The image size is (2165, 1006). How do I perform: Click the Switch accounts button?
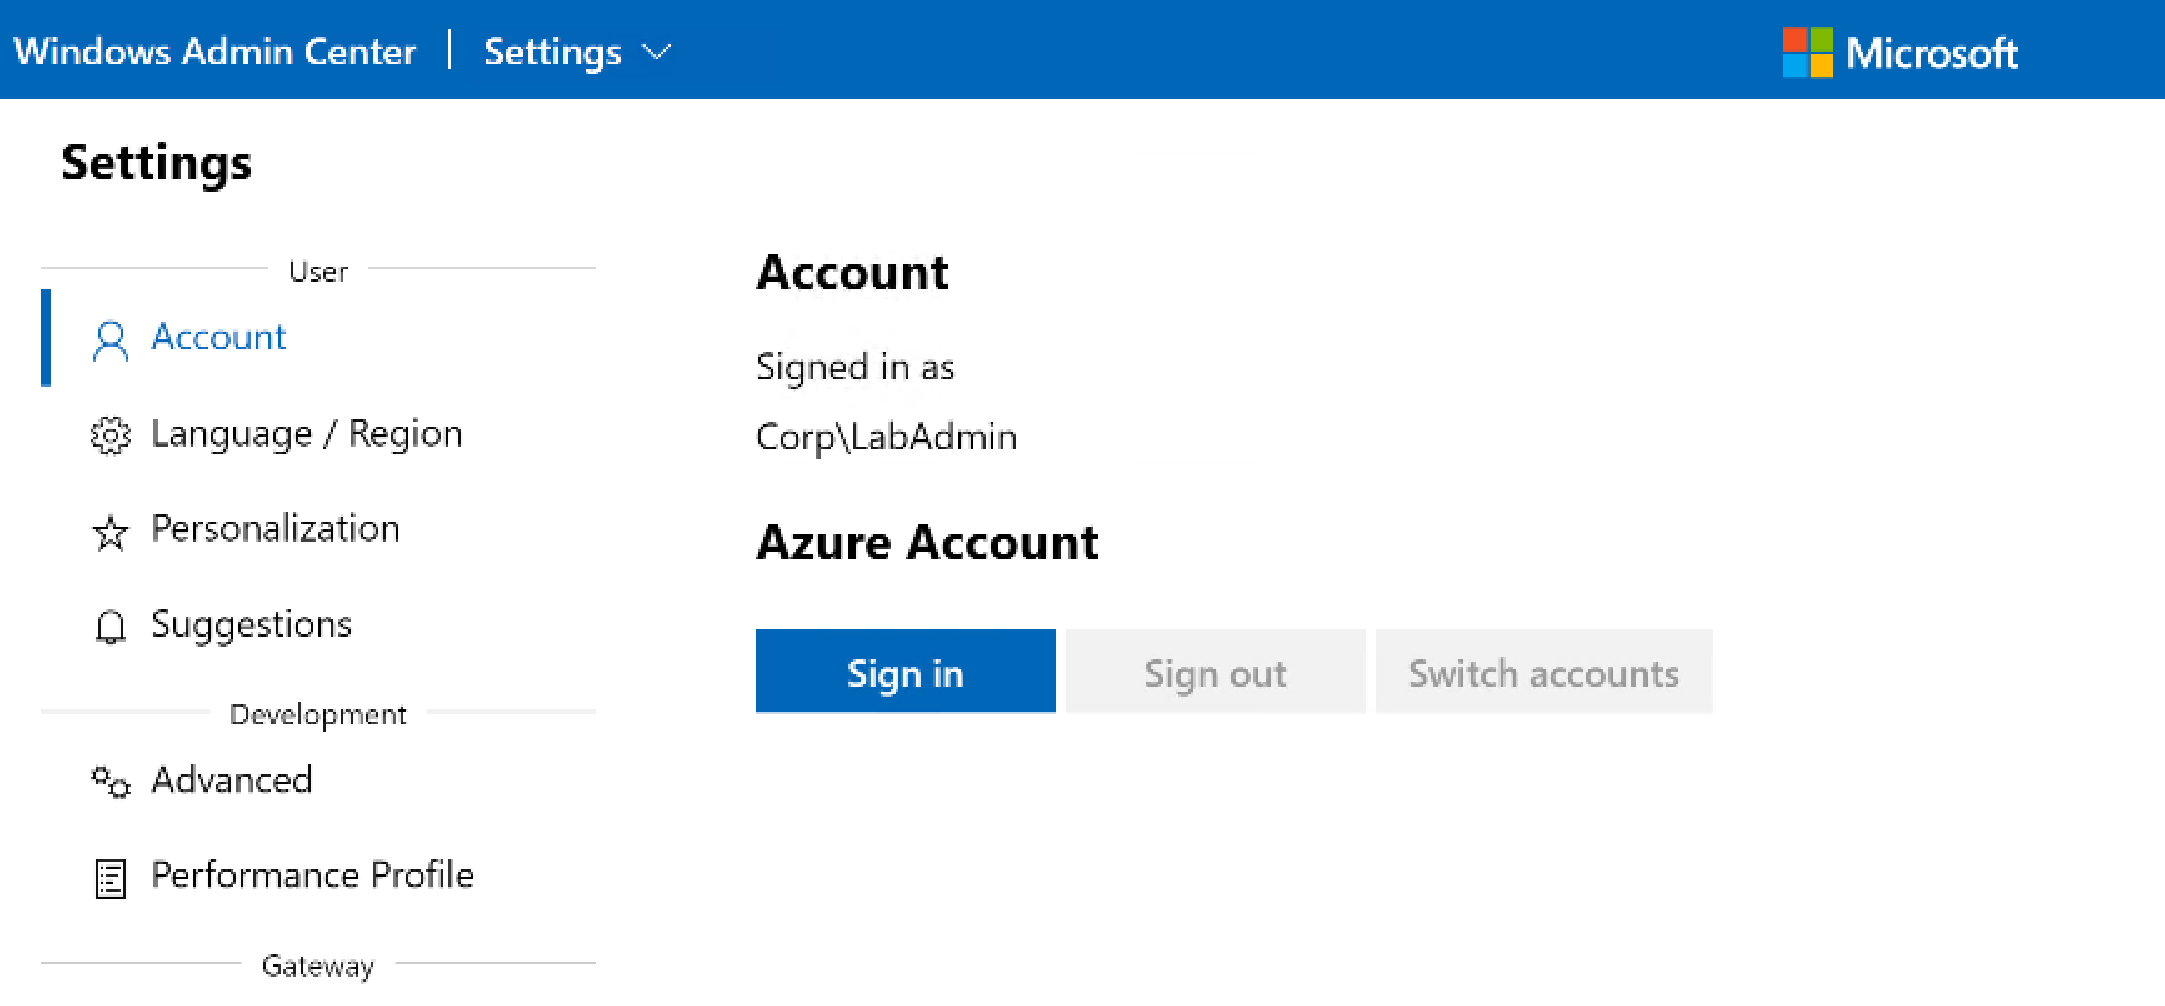[1543, 672]
